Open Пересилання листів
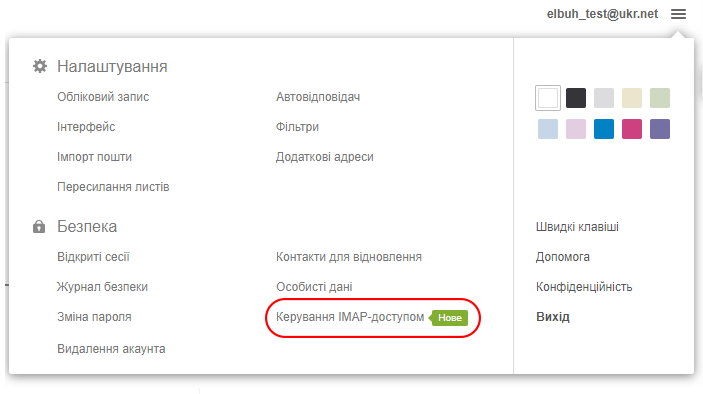 (113, 187)
